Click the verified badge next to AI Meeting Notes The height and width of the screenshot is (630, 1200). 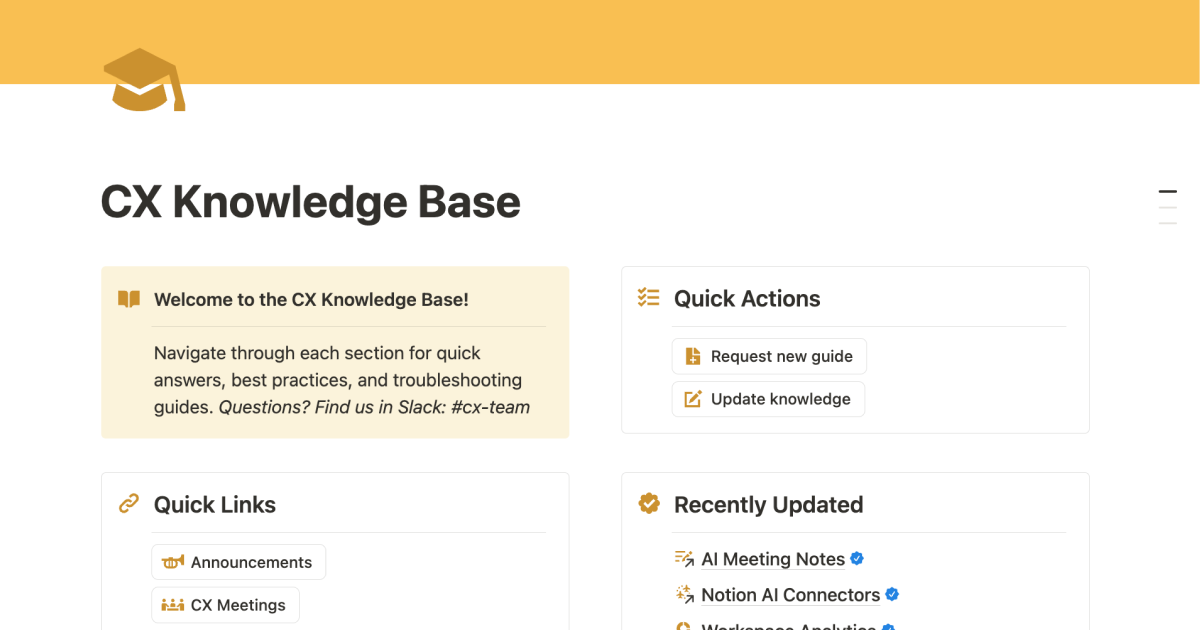click(x=857, y=559)
